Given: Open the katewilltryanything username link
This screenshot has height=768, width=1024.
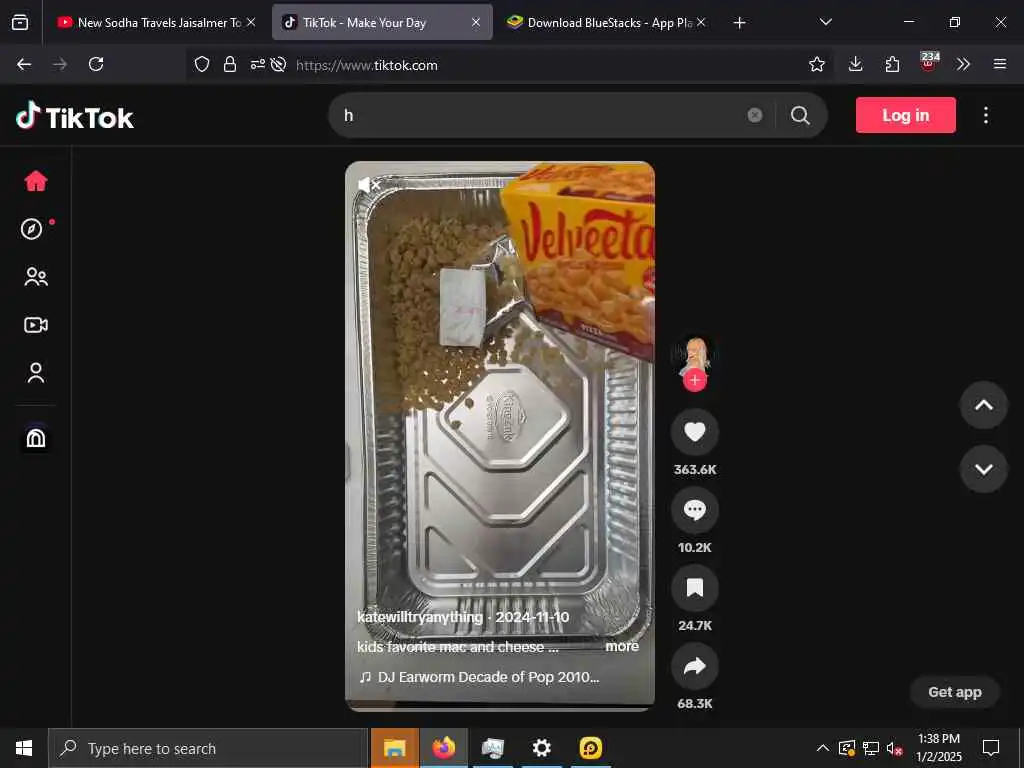Looking at the screenshot, I should [420, 616].
